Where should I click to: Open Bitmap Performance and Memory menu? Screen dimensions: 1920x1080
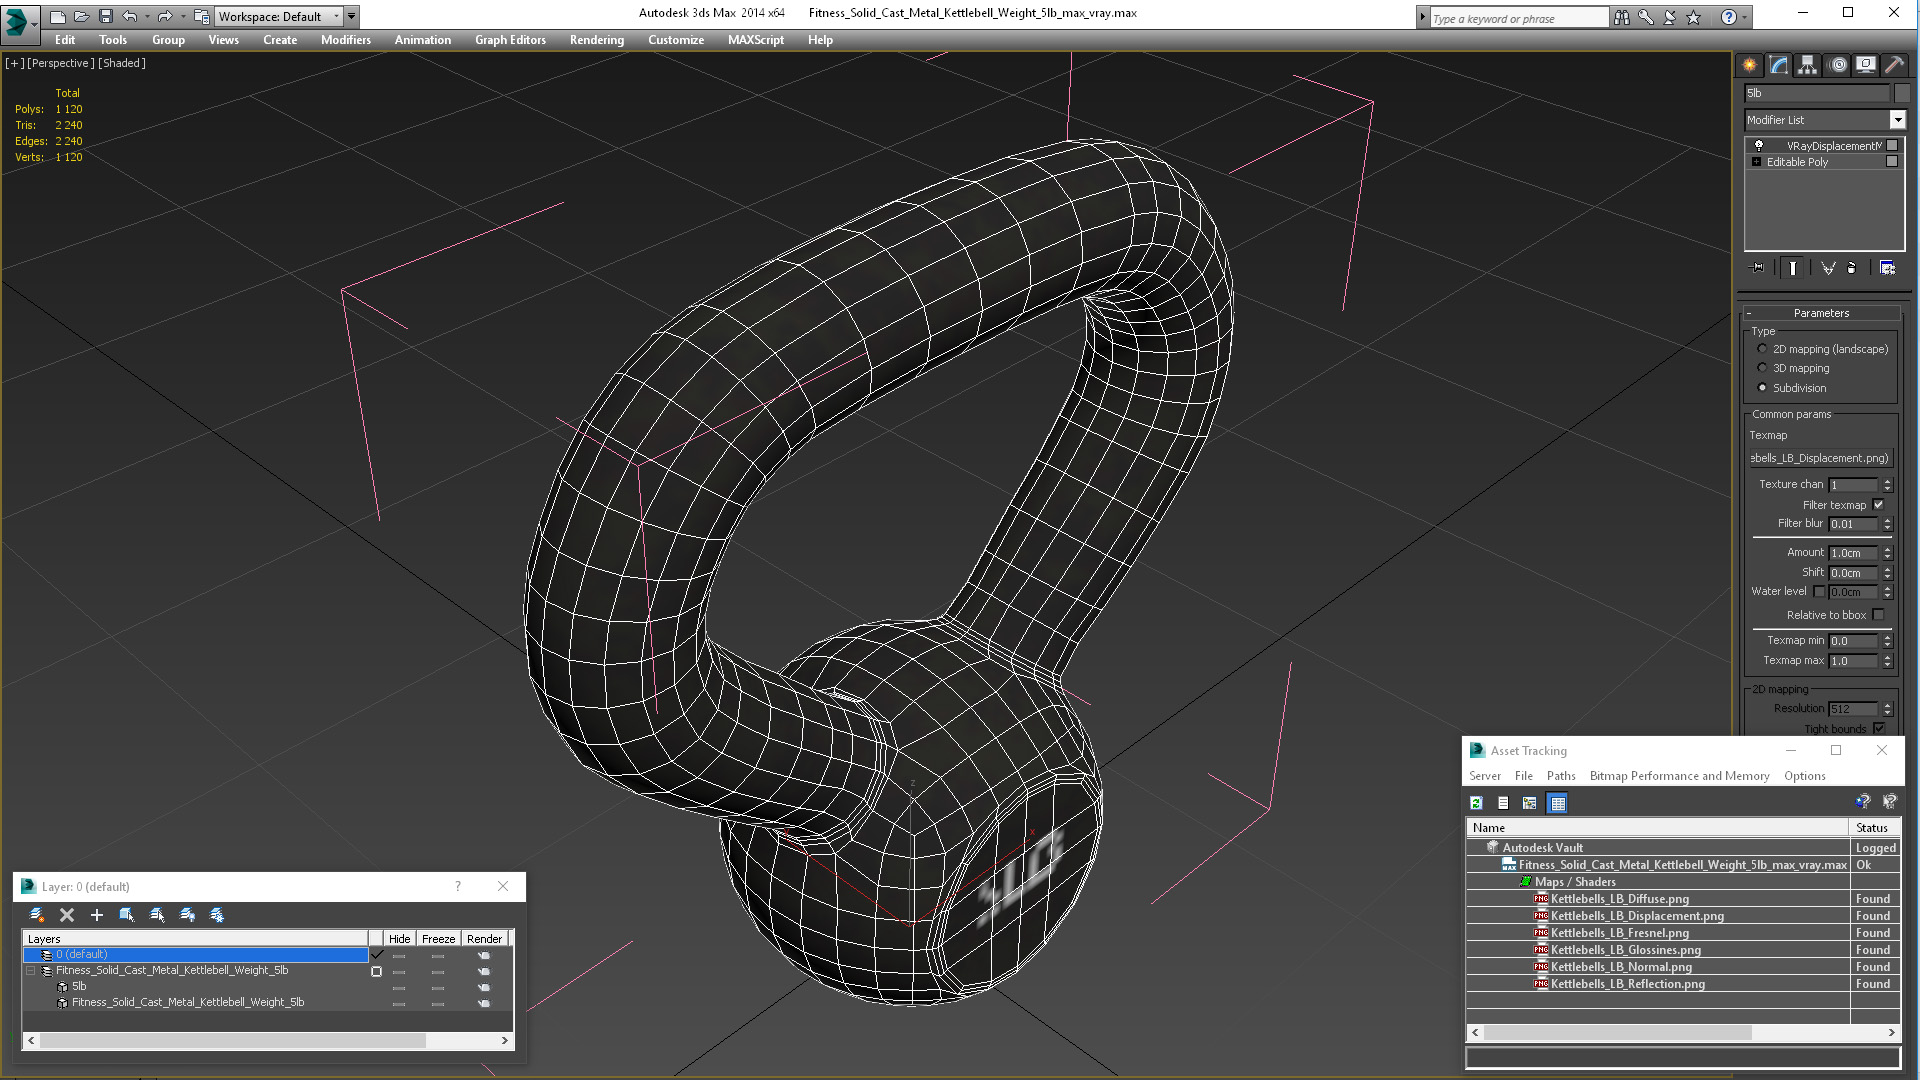coord(1679,776)
